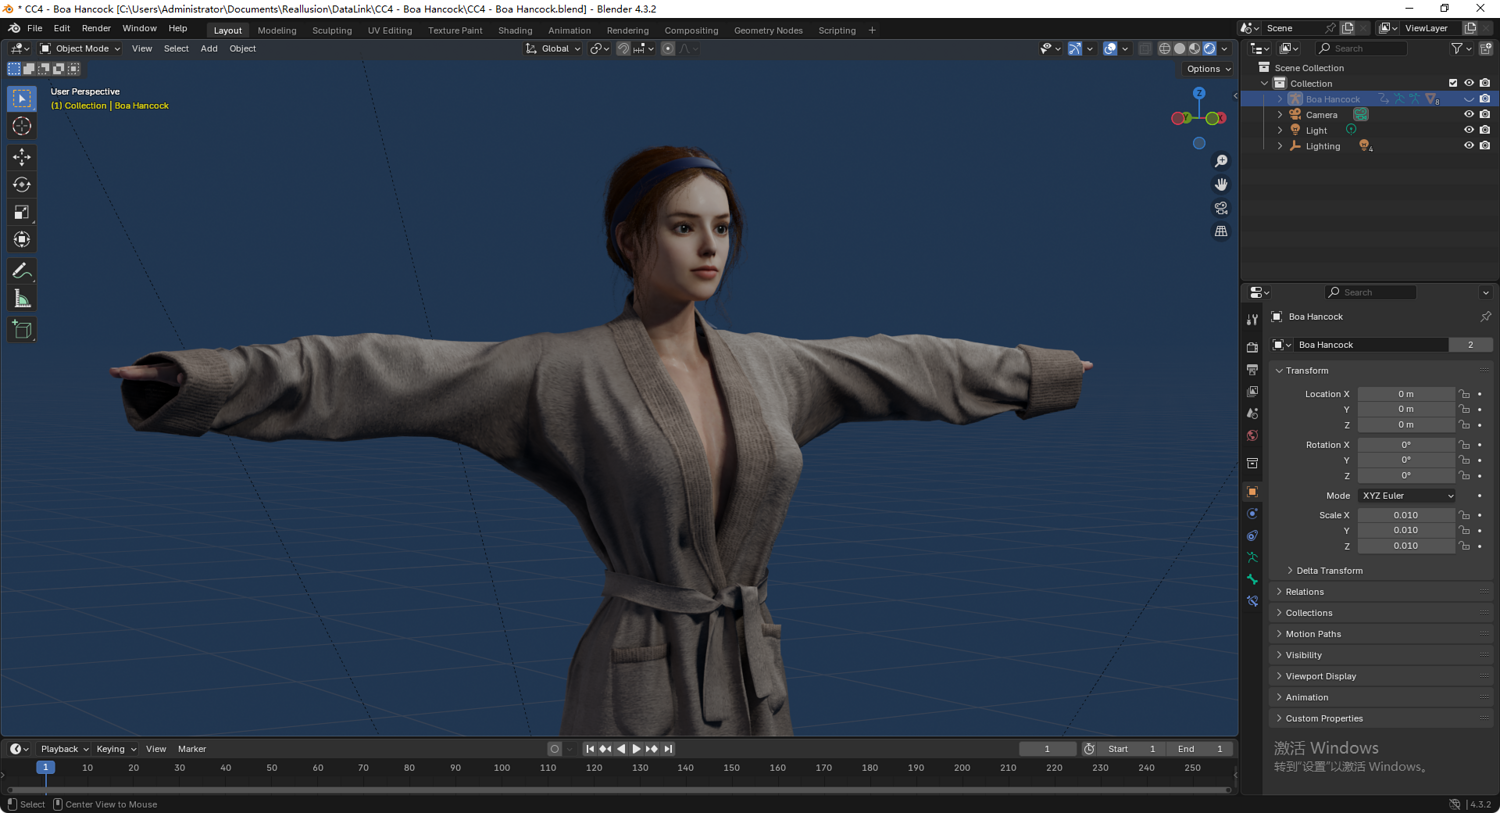Open the Playback popover in timeline
This screenshot has width=1500, height=813.
point(64,749)
